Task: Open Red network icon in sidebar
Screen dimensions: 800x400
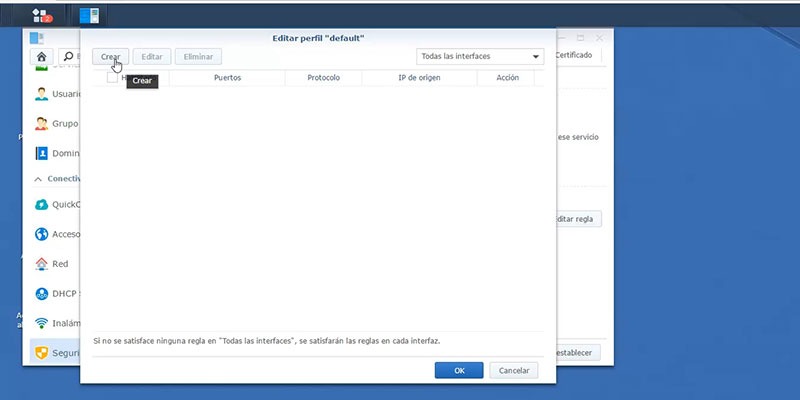Action: 41,264
